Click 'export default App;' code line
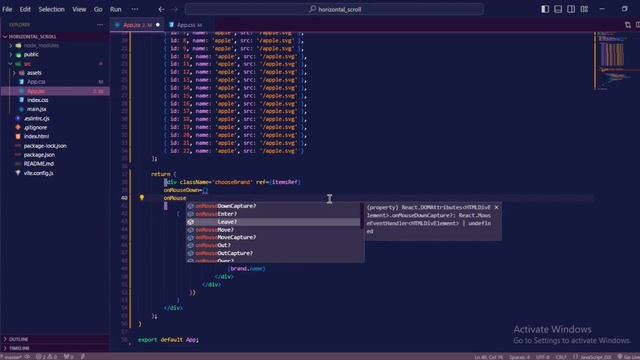The image size is (640, 360). coord(169,340)
